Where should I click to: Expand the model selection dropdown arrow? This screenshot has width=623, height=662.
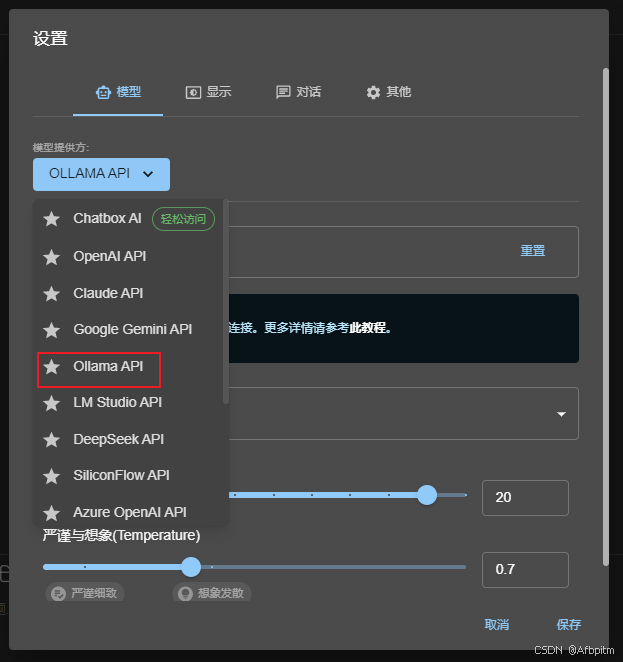click(561, 414)
